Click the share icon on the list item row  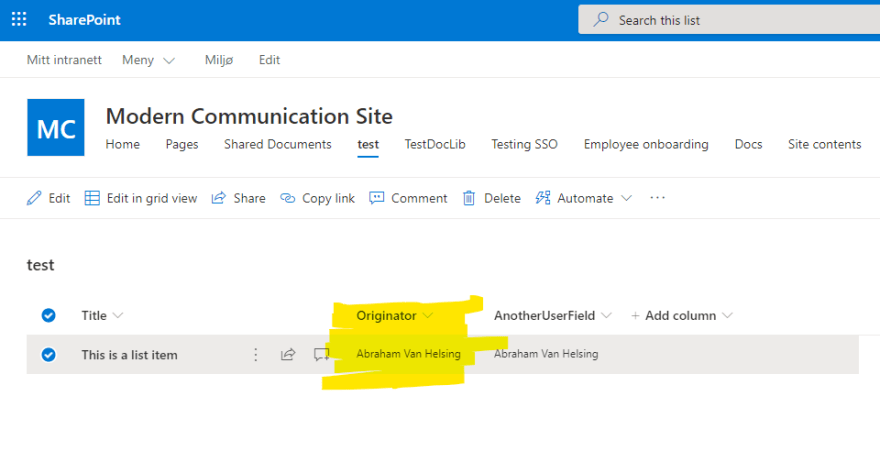point(288,354)
